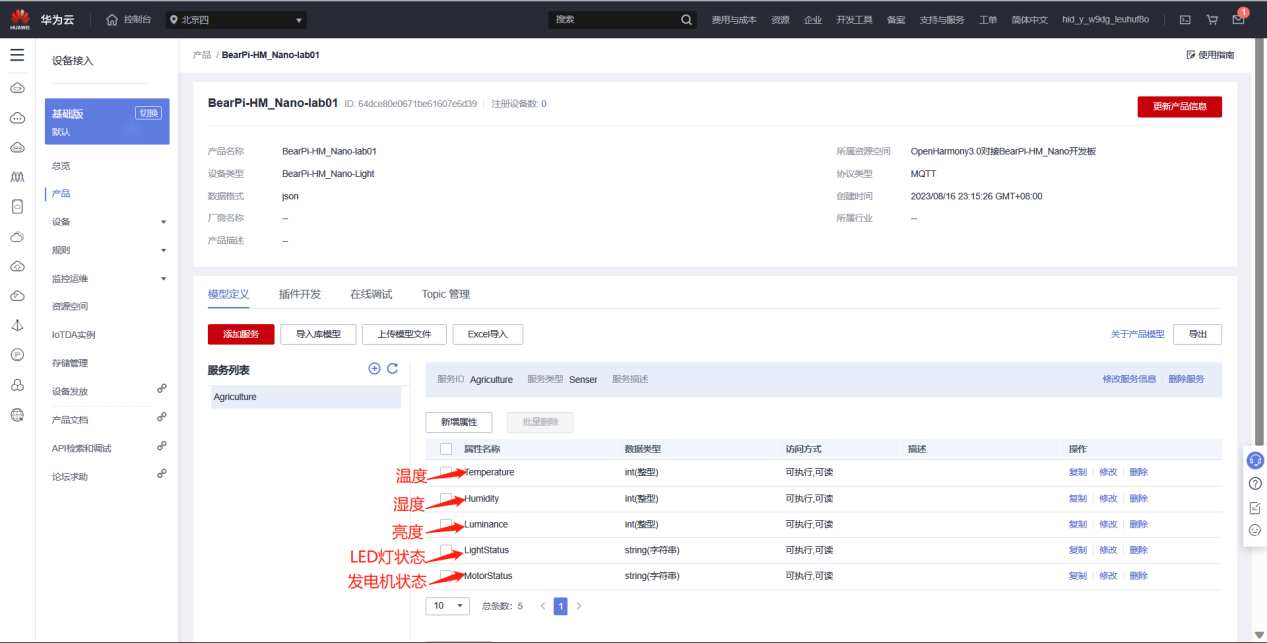
Task: Switch to the 插件开发 tab
Action: [300, 294]
